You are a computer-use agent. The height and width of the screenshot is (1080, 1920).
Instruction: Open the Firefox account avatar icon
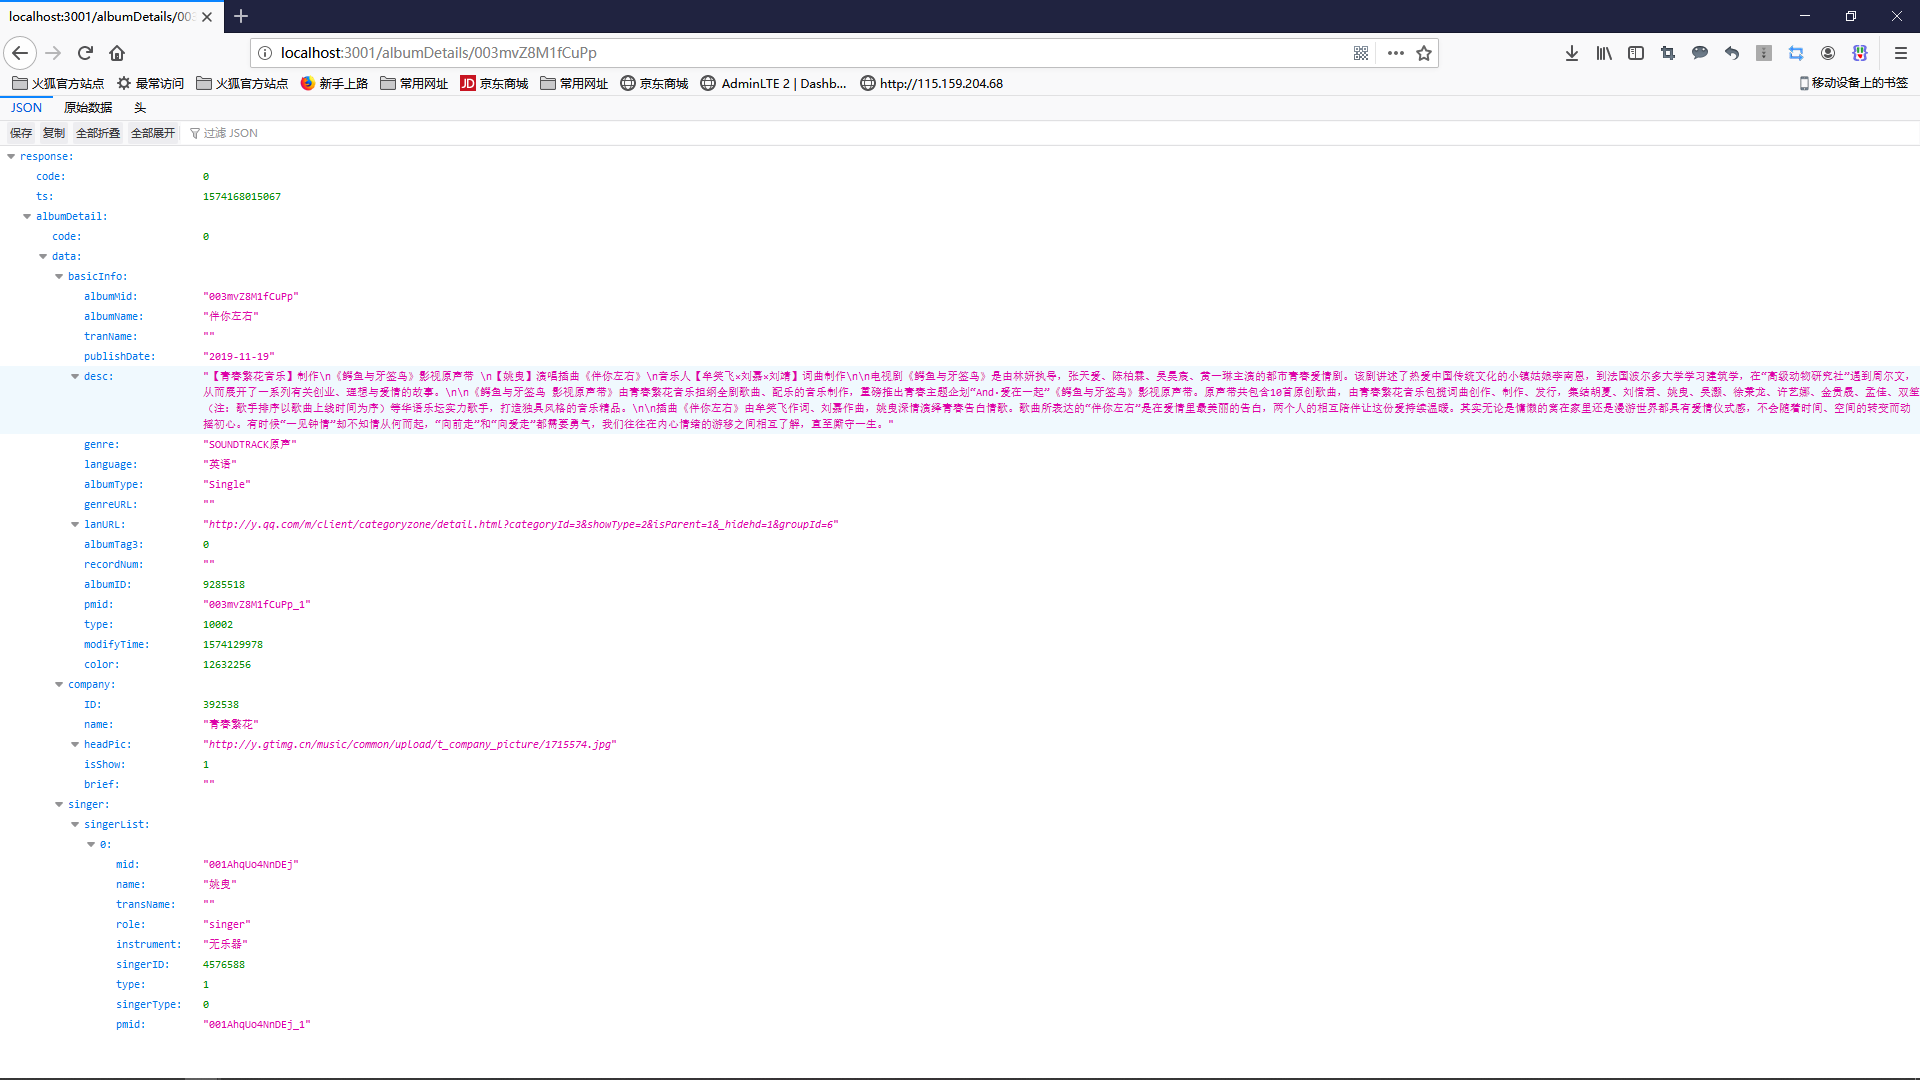click(1828, 53)
